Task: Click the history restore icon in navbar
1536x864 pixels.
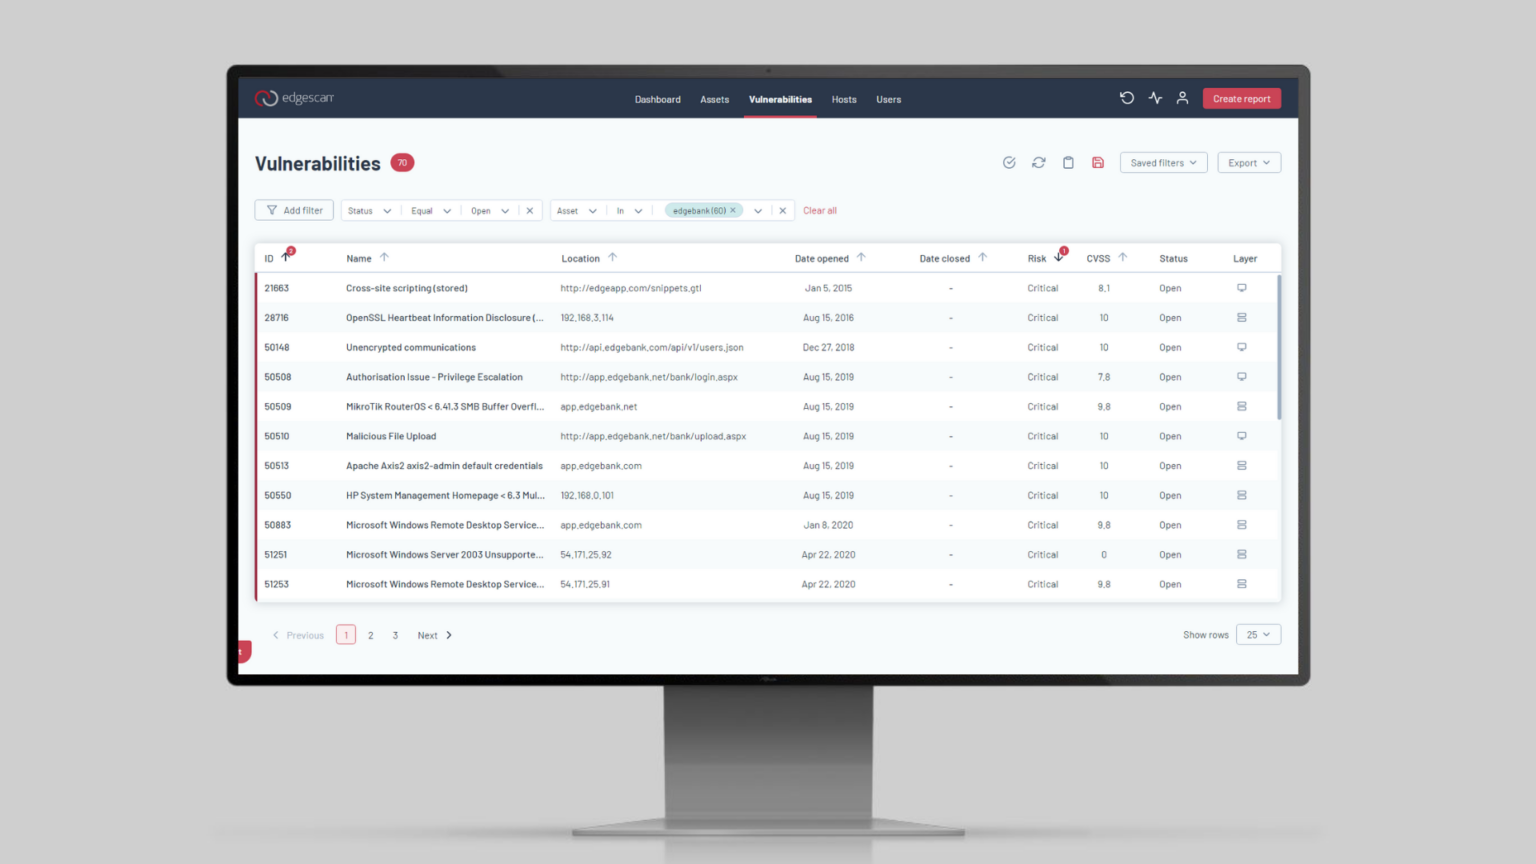Action: pos(1127,98)
